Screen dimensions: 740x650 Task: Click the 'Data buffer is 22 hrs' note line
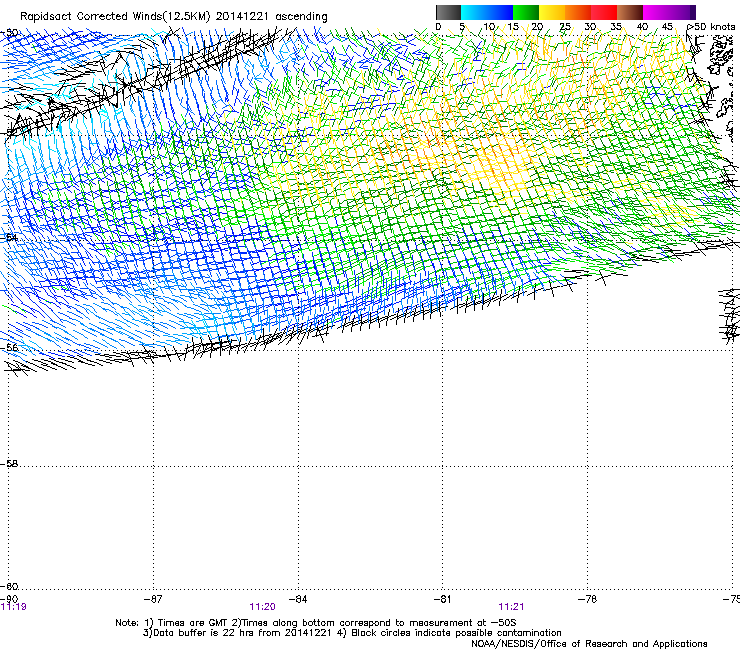tap(352, 633)
